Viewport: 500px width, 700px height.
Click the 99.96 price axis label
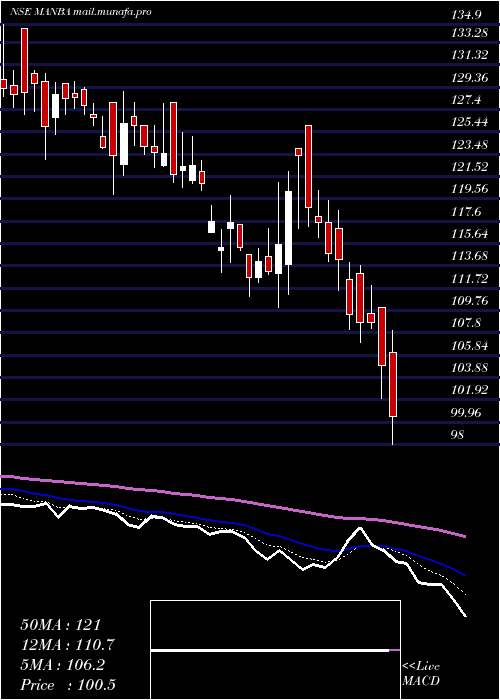pos(467,412)
